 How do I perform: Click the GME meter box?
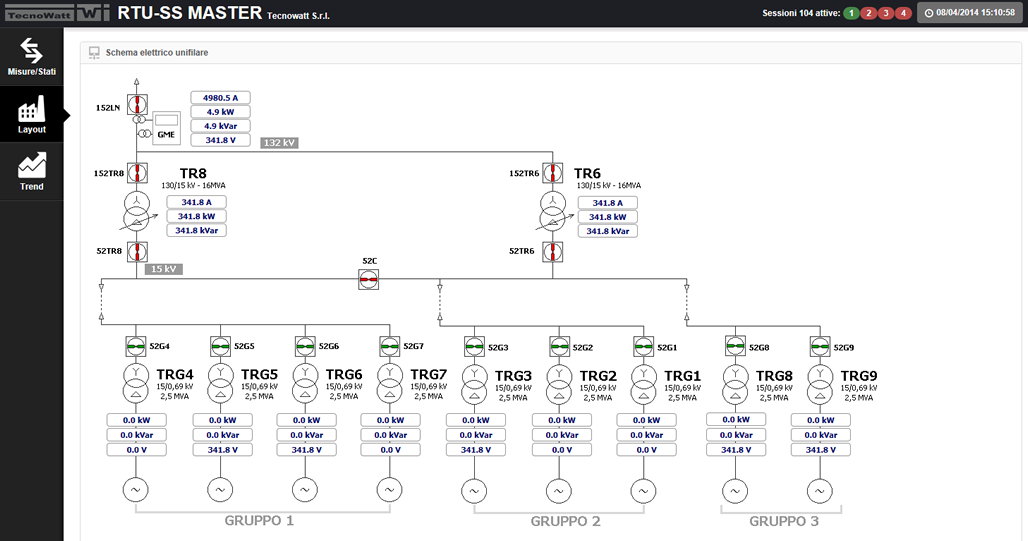click(x=166, y=134)
